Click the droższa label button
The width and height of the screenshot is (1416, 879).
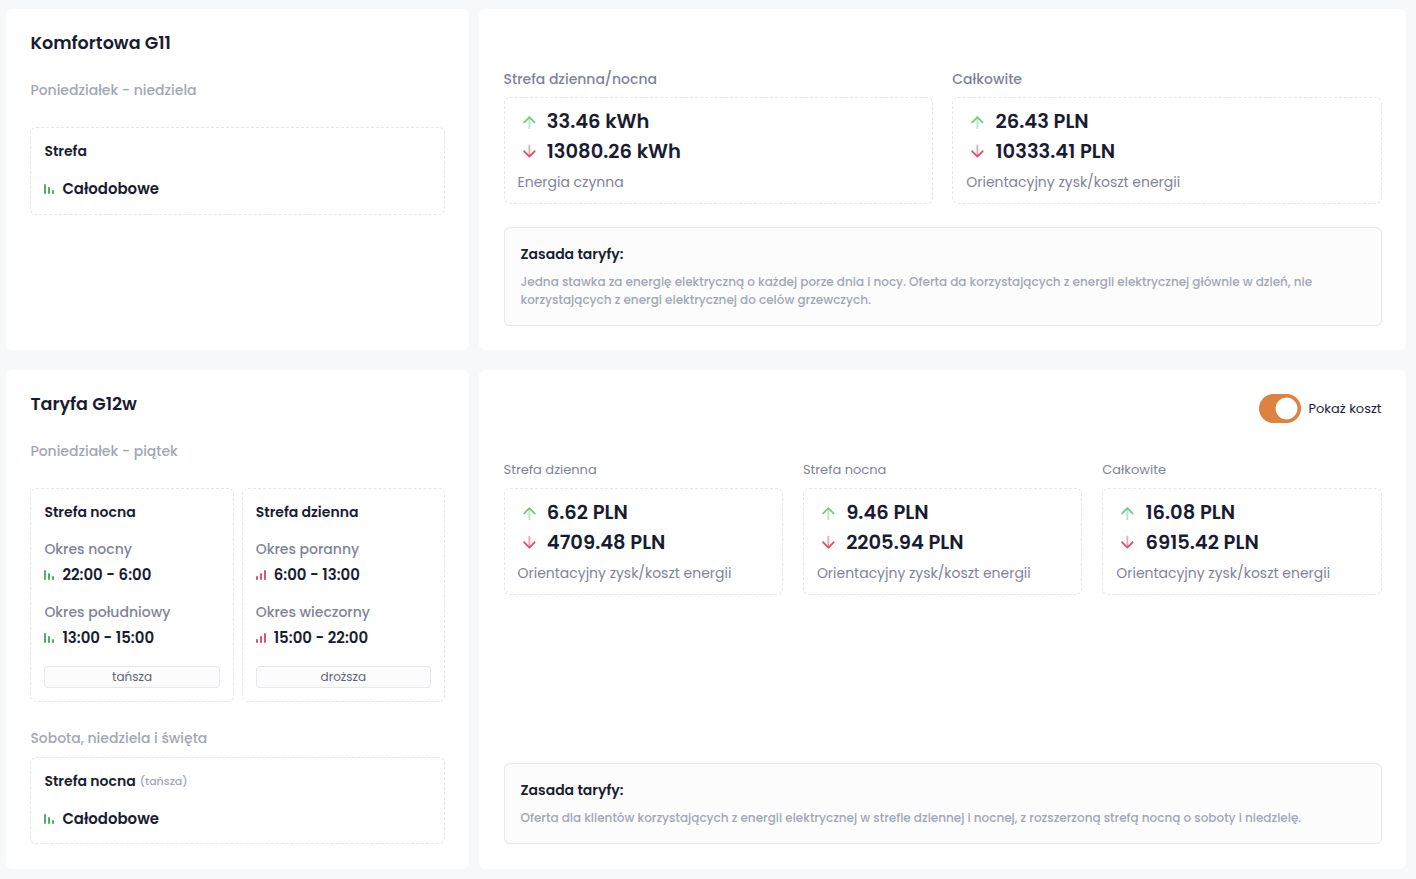coord(343,677)
